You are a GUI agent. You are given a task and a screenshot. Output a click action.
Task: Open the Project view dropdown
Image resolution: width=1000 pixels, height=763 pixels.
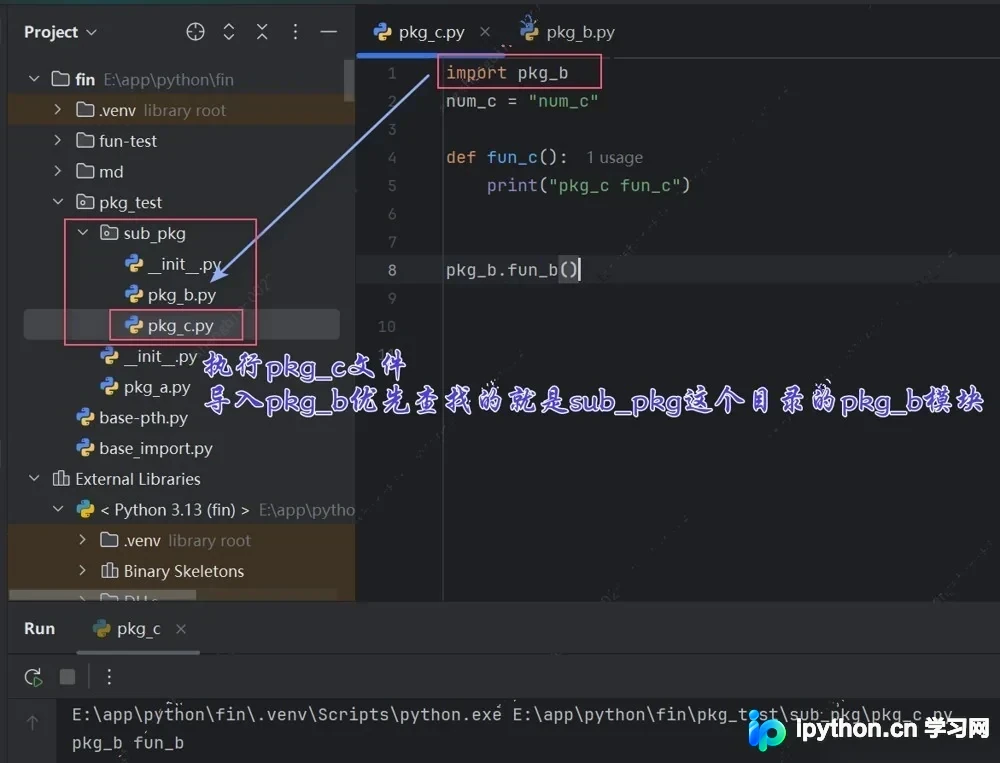(x=60, y=32)
